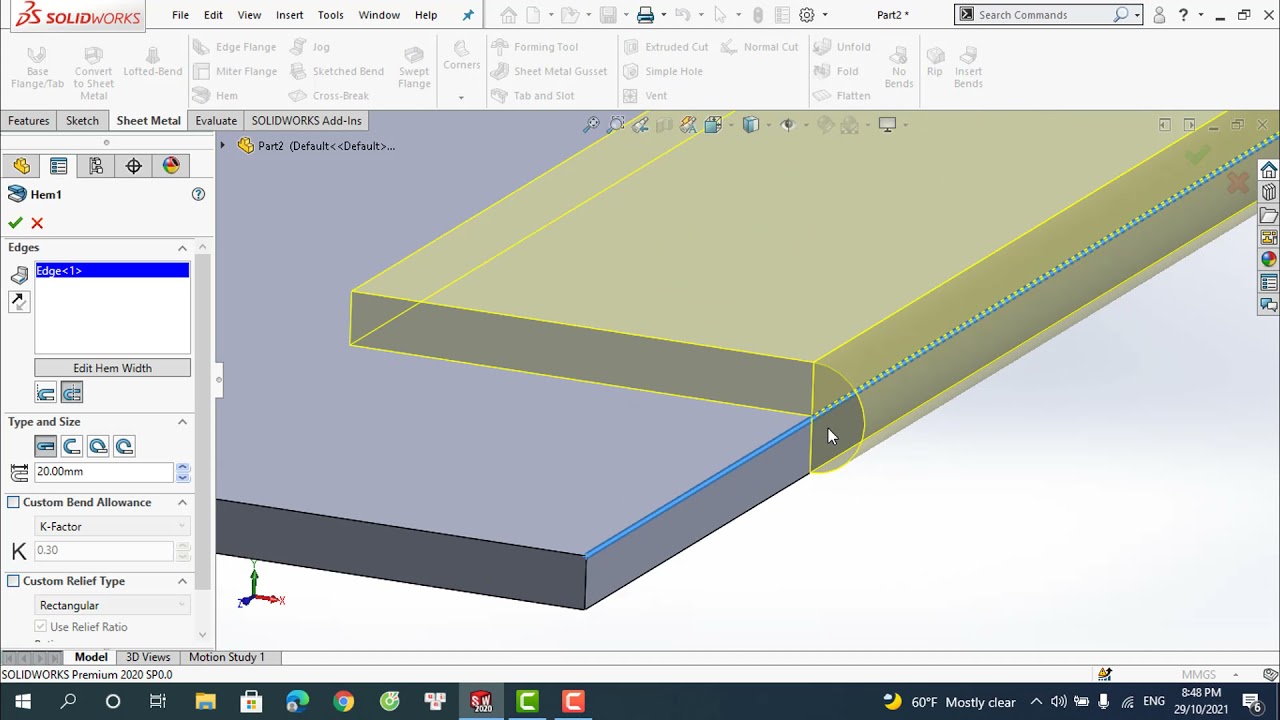
Task: Open the Custom Properties task pane icon
Action: [x=1269, y=283]
